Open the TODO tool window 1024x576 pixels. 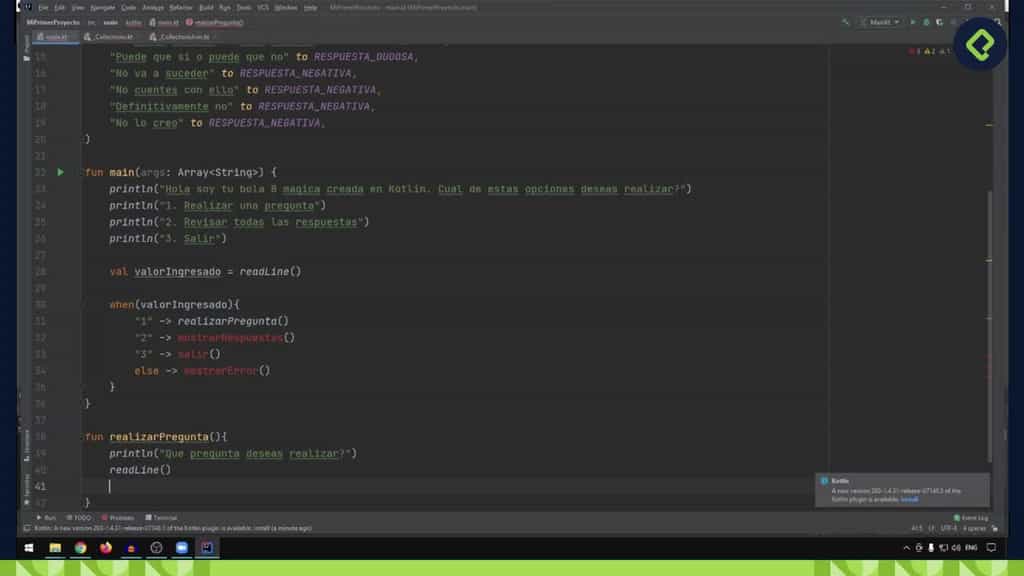coord(80,517)
